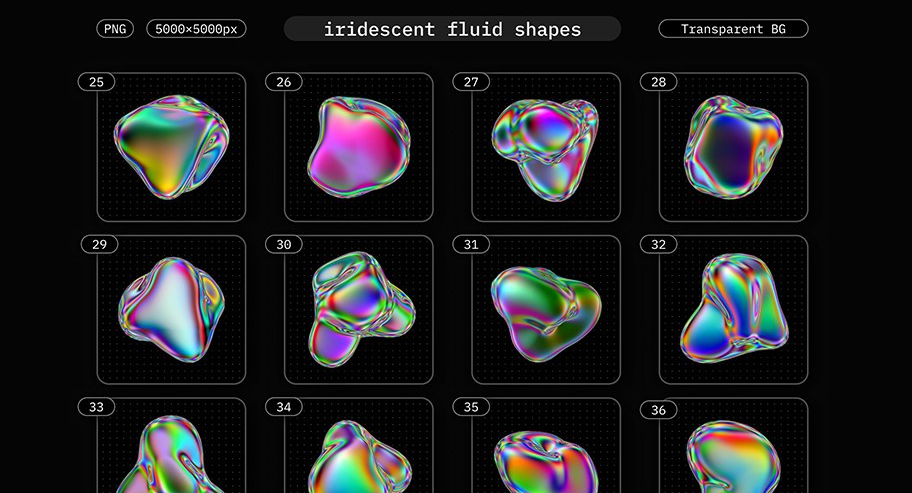Open iridescent shape thumbnail numbered 31
The width and height of the screenshot is (912, 493).
tap(546, 310)
